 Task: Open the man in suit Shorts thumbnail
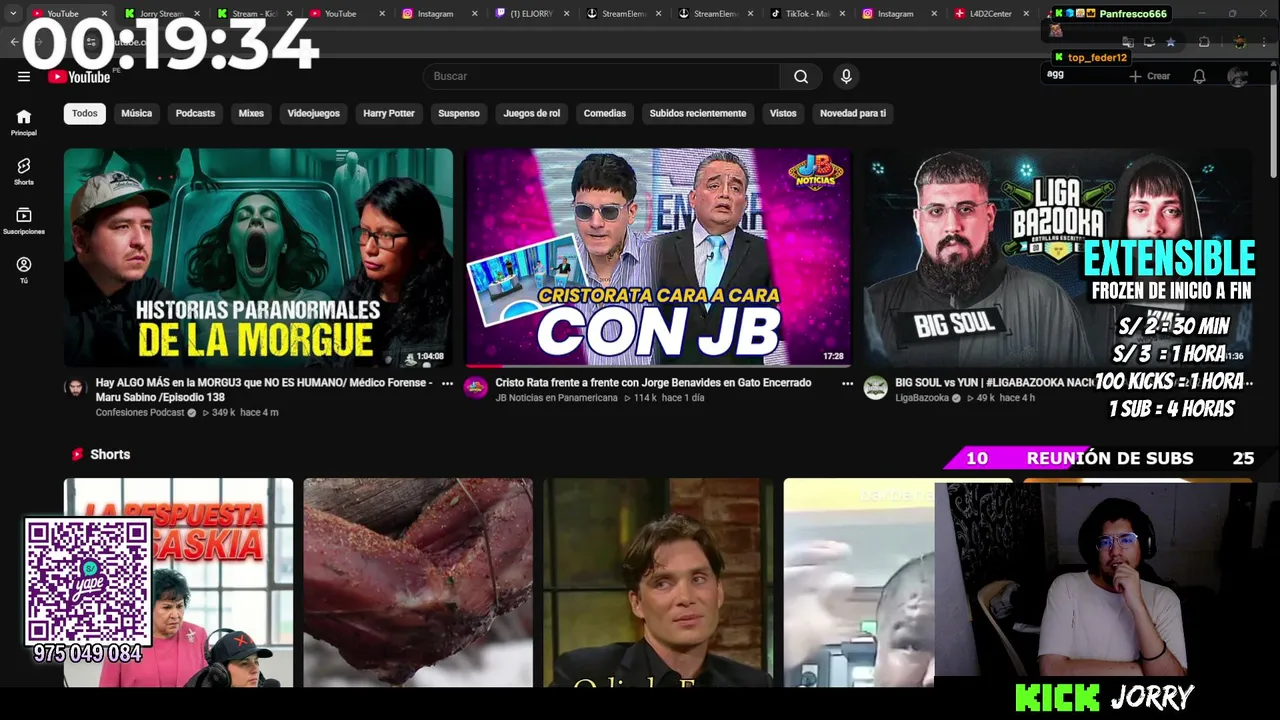click(x=658, y=583)
